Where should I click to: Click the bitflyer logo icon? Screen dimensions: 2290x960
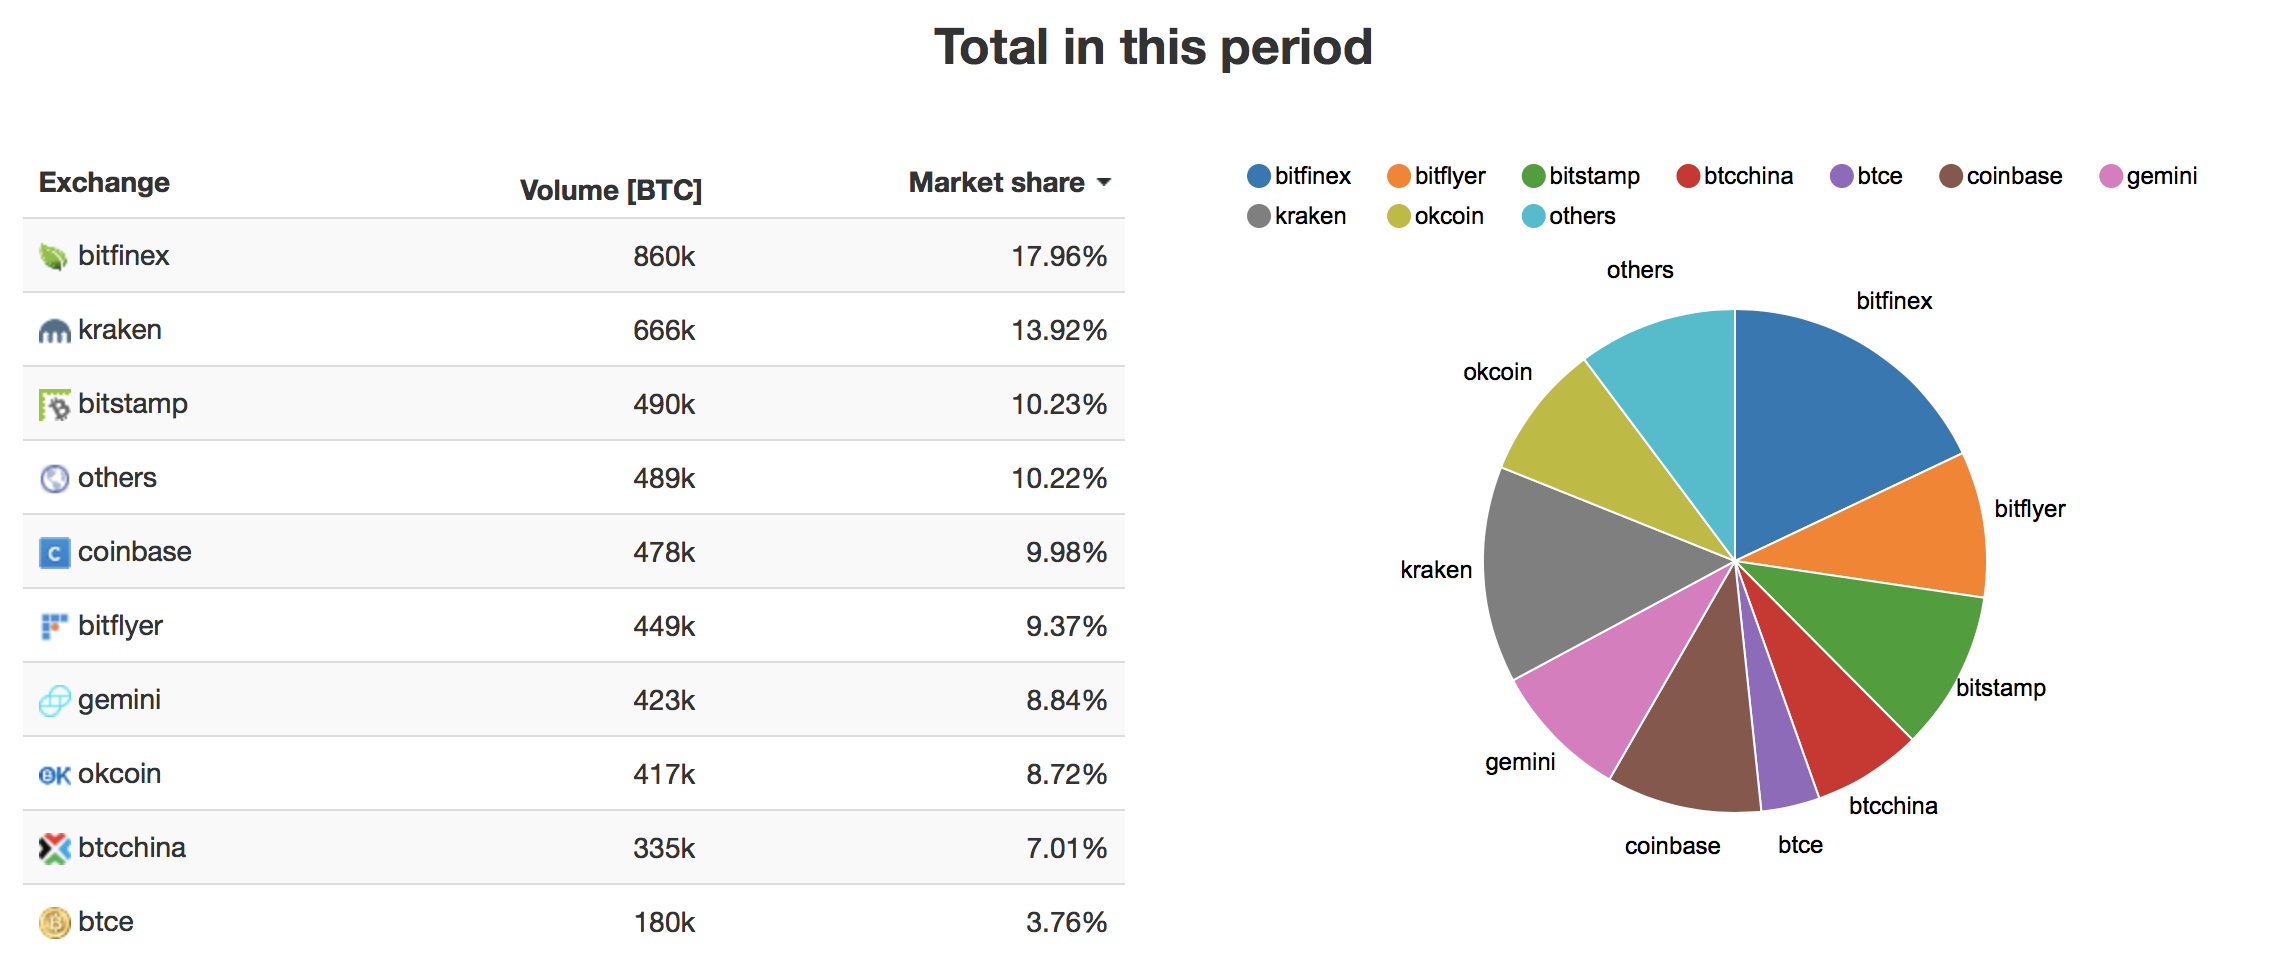[x=54, y=627]
